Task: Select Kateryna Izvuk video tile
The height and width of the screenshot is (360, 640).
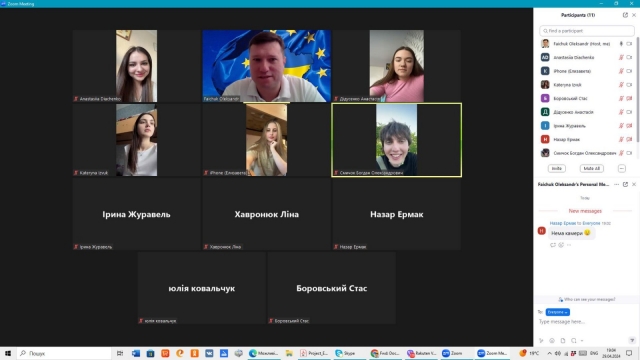Action: (x=136, y=140)
